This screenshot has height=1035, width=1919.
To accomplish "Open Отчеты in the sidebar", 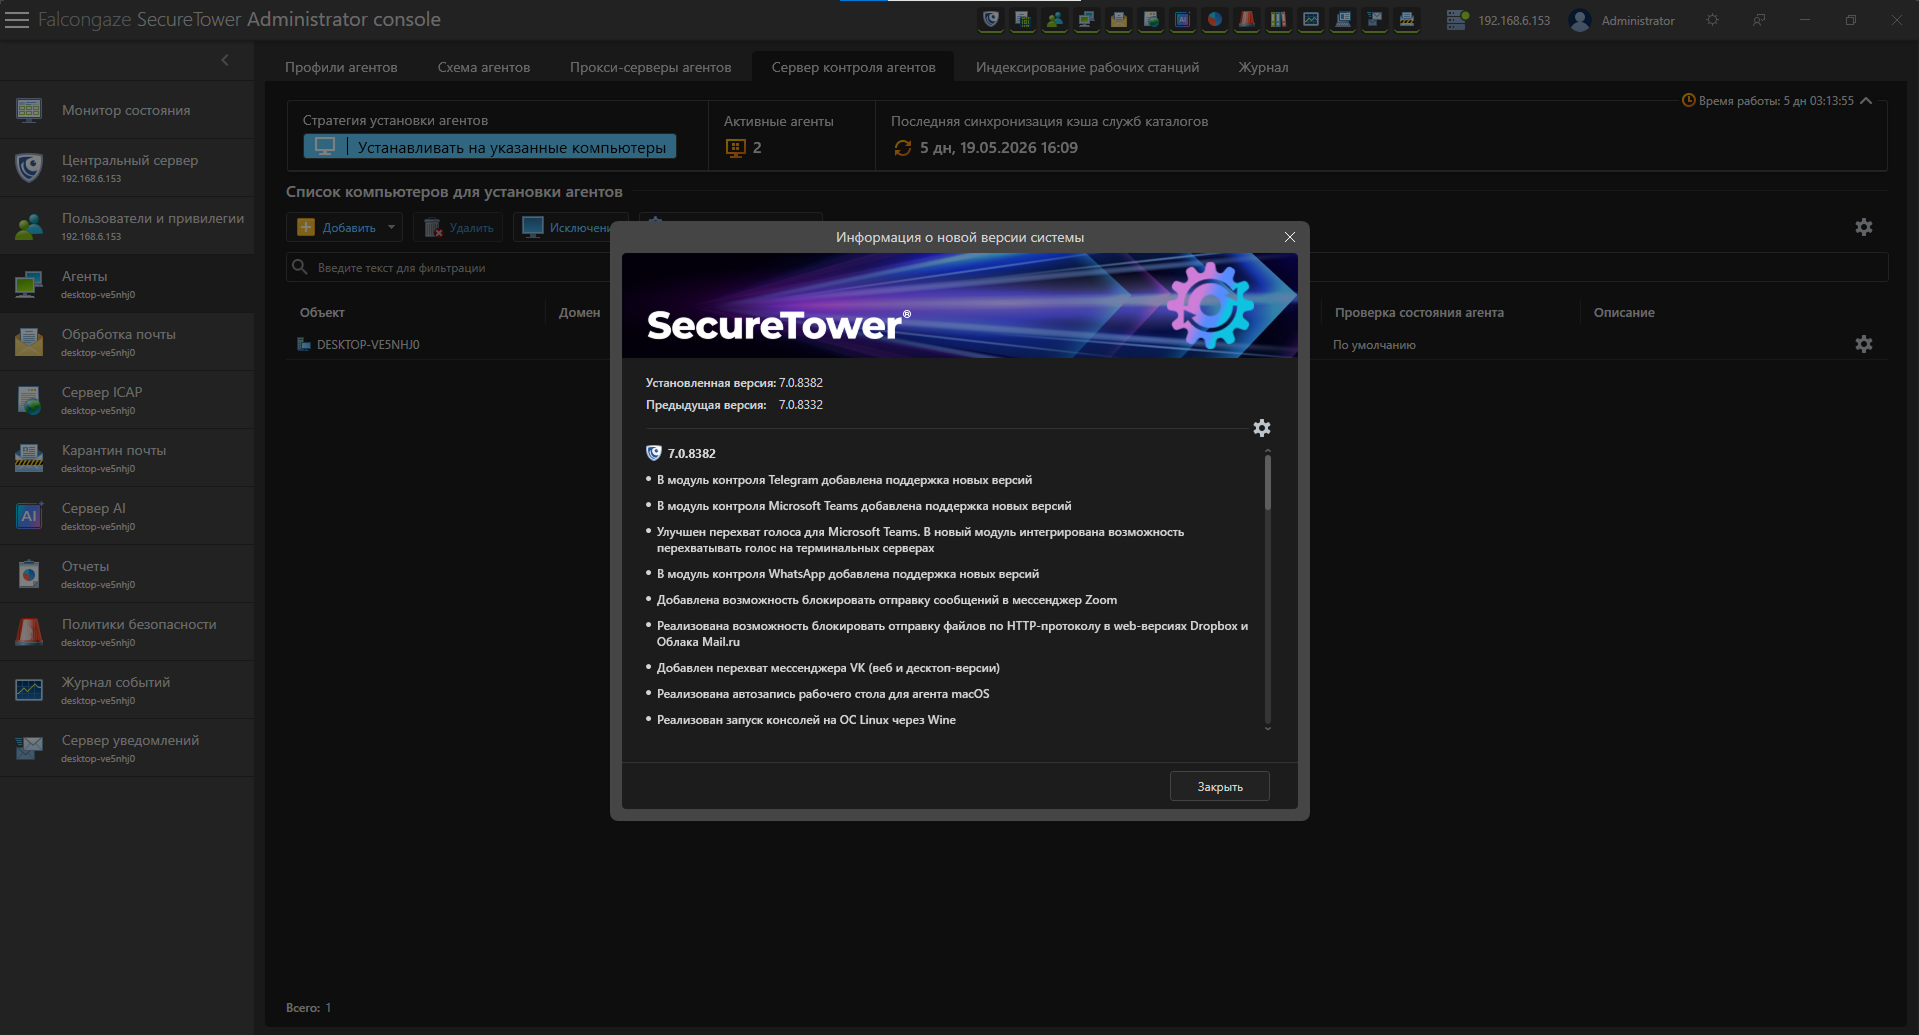I will point(127,574).
